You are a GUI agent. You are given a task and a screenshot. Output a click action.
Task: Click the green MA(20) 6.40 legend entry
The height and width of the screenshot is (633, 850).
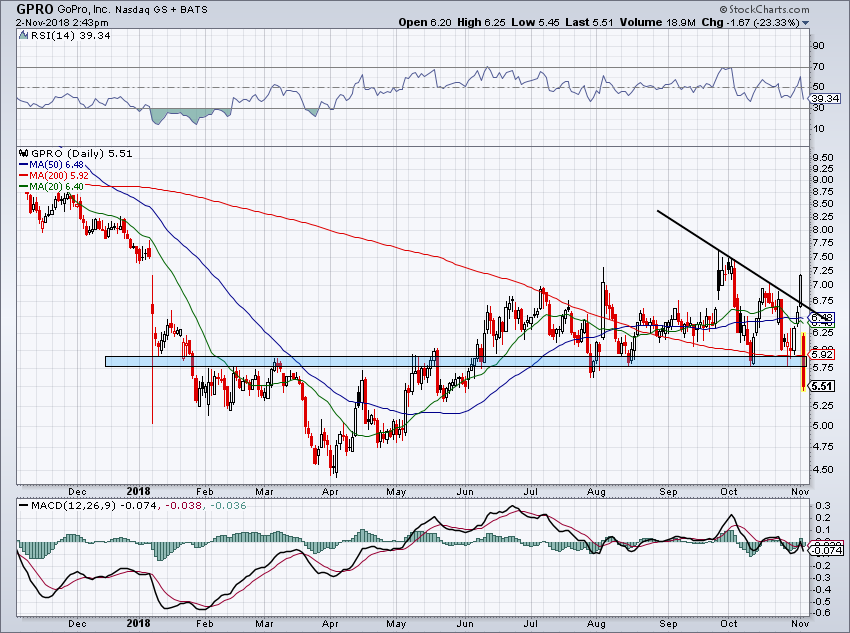51,186
